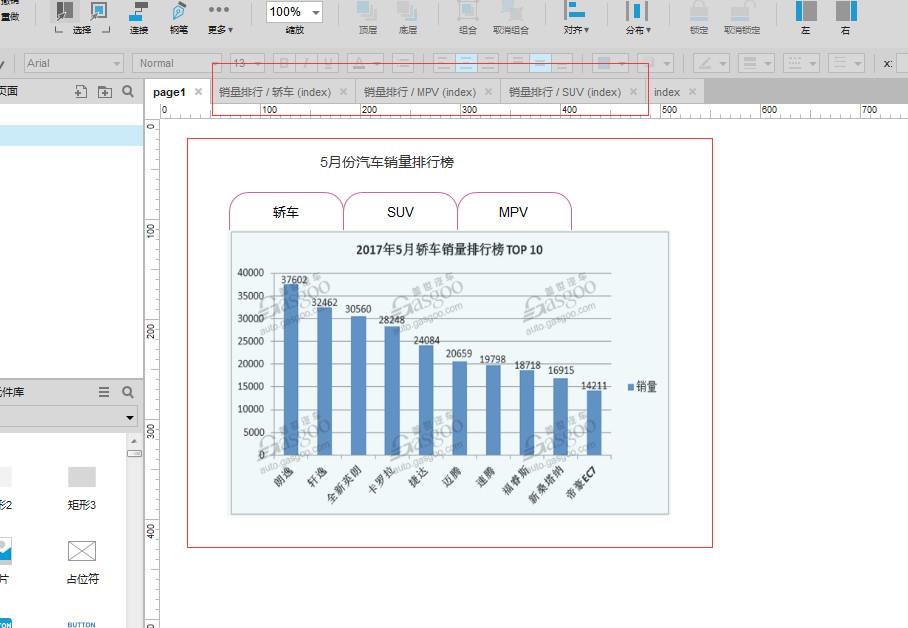This screenshot has height=628, width=908.
Task: Close the page1 tab
Action: (198, 92)
